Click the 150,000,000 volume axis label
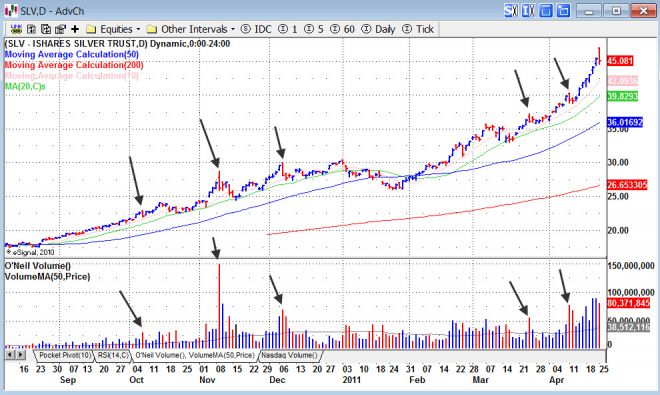Screen dimensions: 660x395 [x=631, y=266]
